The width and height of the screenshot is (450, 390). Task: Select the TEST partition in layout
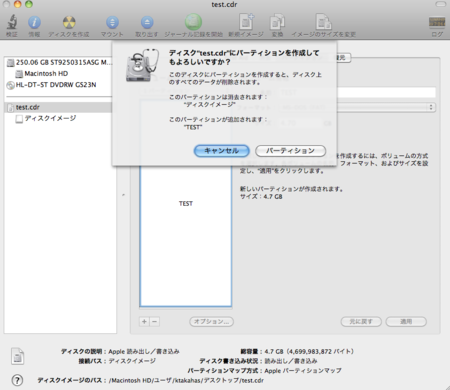coord(186,203)
